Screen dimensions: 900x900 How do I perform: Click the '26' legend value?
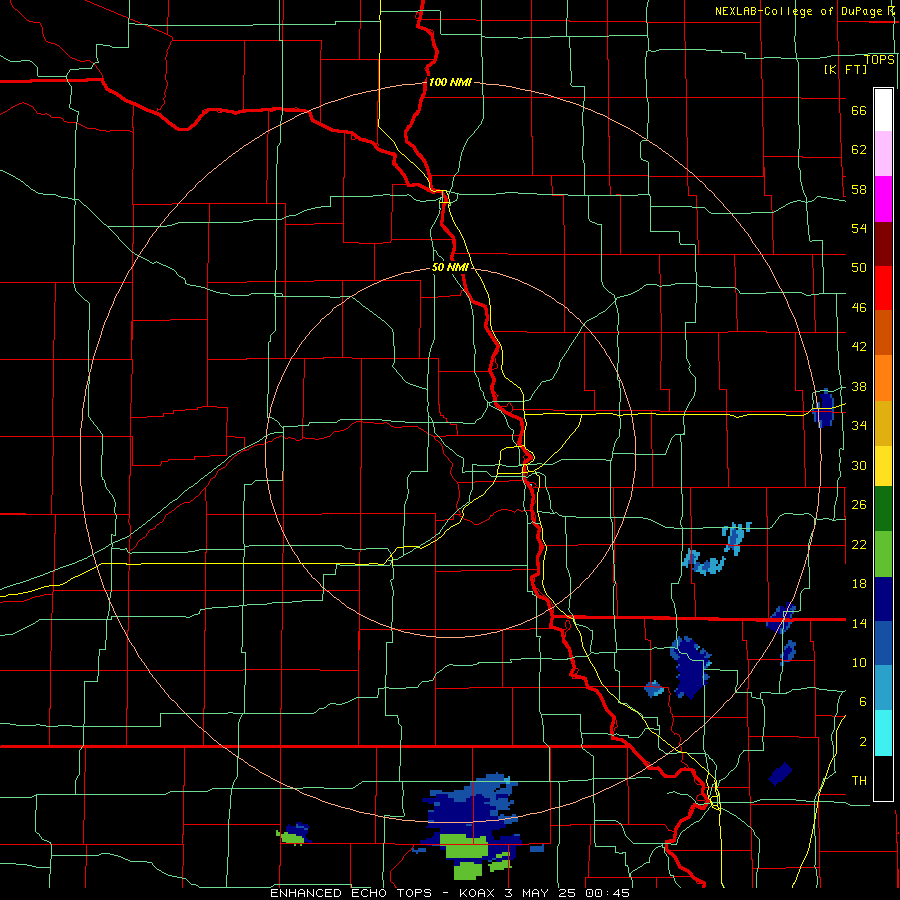(859, 505)
